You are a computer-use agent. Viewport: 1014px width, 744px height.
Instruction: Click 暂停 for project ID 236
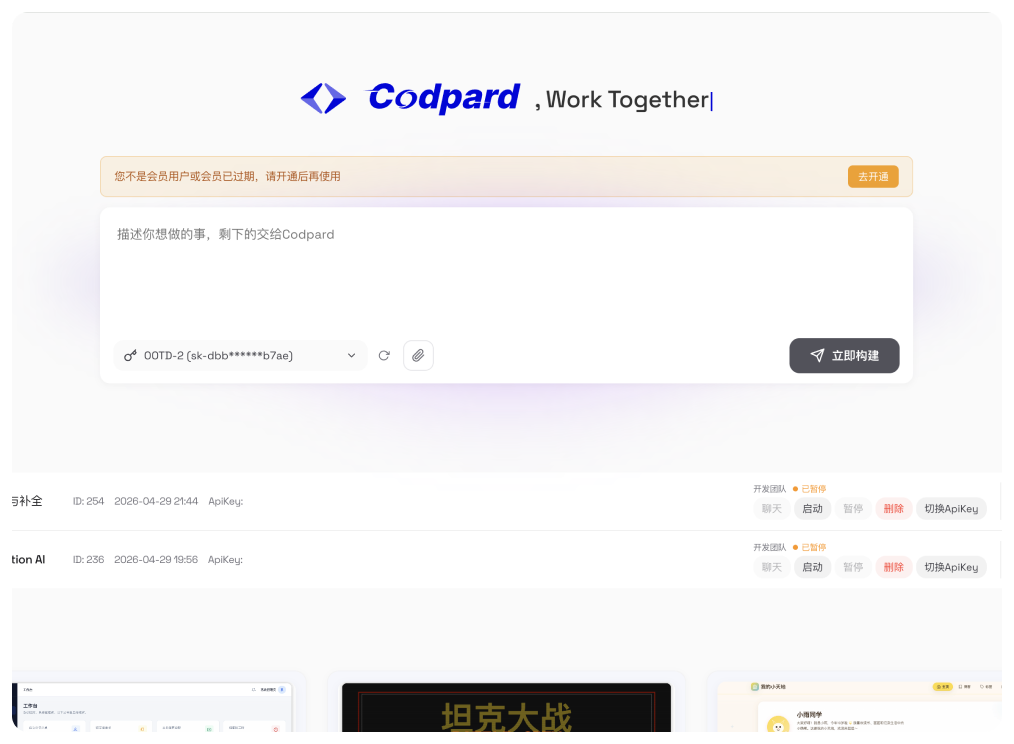click(x=853, y=567)
